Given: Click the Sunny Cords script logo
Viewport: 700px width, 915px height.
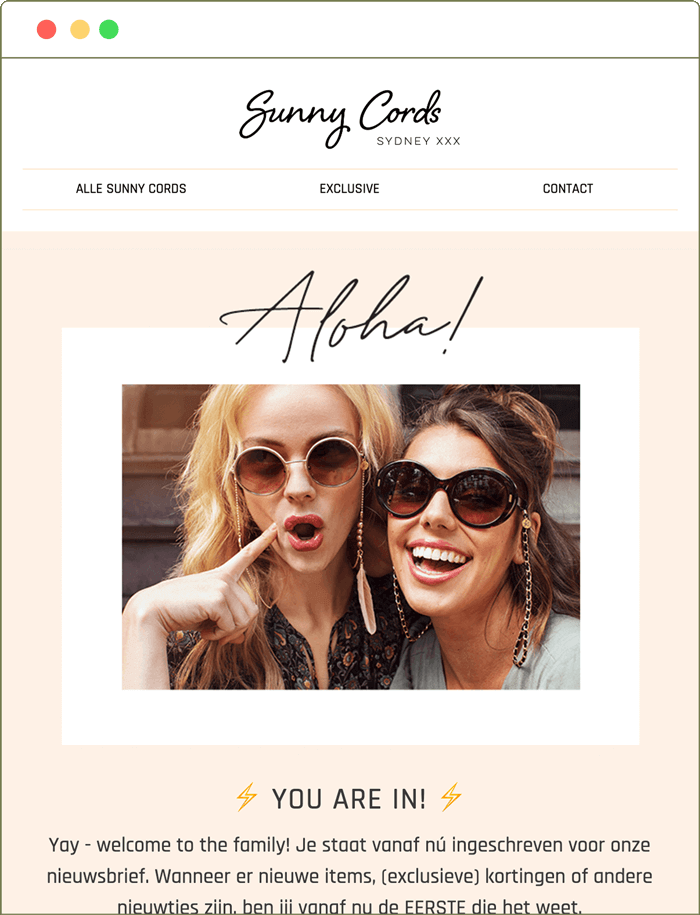Looking at the screenshot, I should [x=341, y=117].
